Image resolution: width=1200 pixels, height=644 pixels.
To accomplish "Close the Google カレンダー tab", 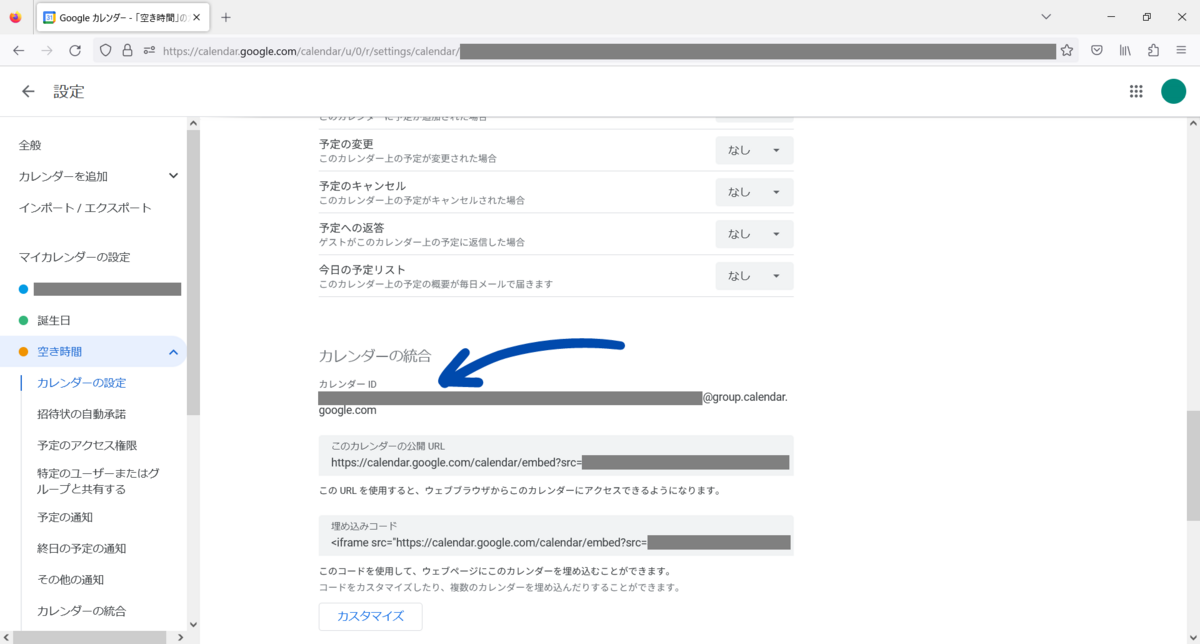I will click(197, 18).
